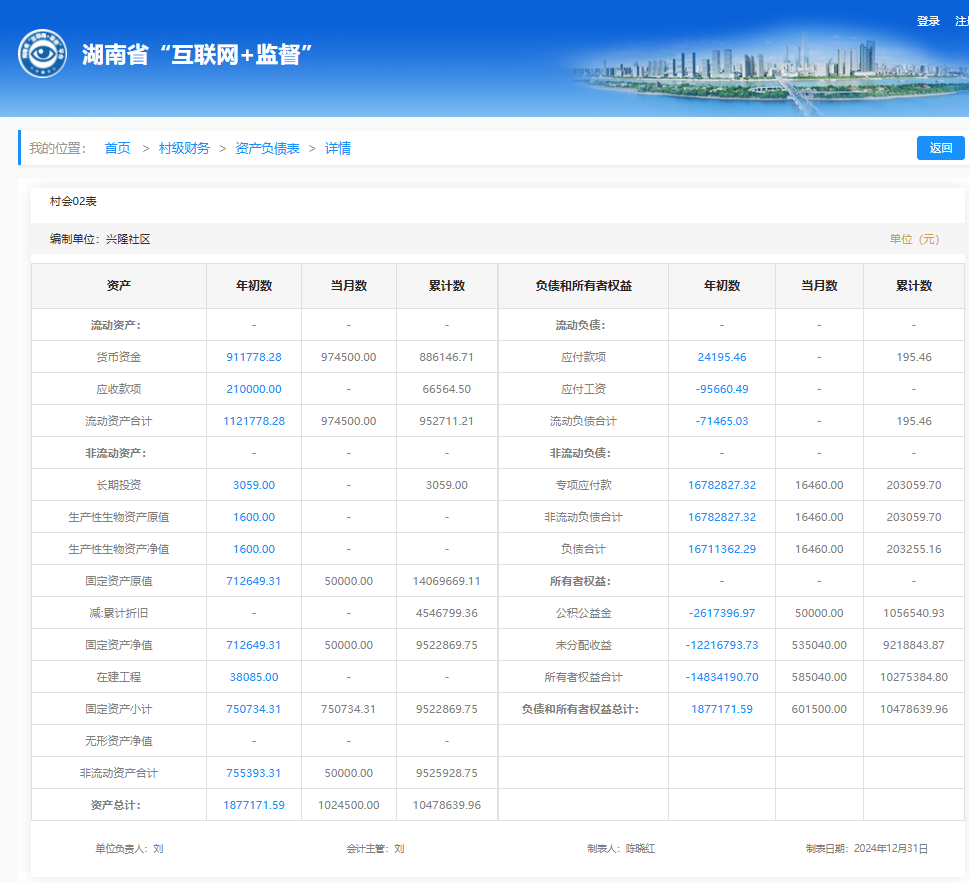Select 货币资金 row label

point(119,357)
